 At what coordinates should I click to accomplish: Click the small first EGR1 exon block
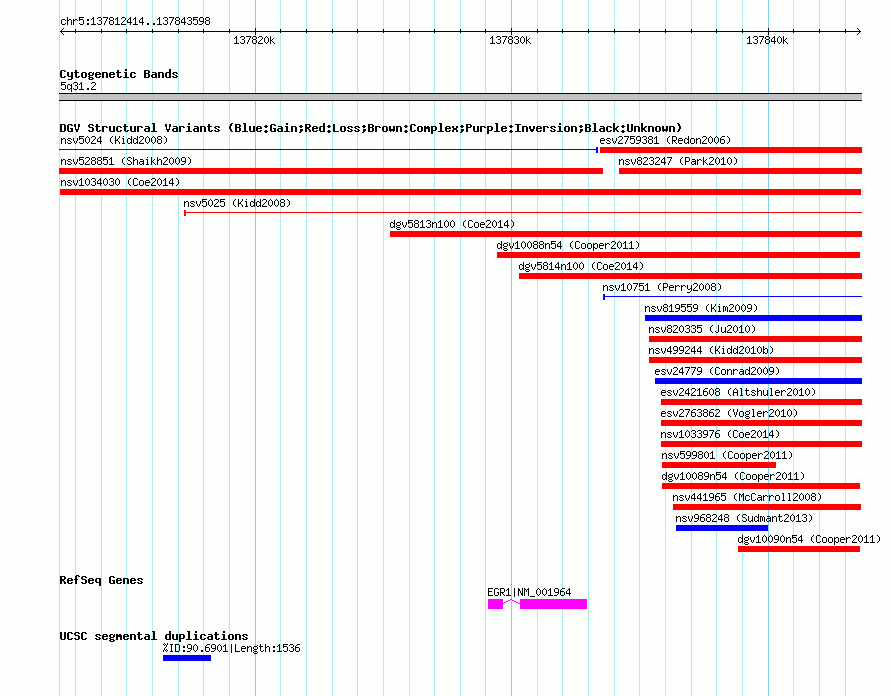click(x=496, y=604)
